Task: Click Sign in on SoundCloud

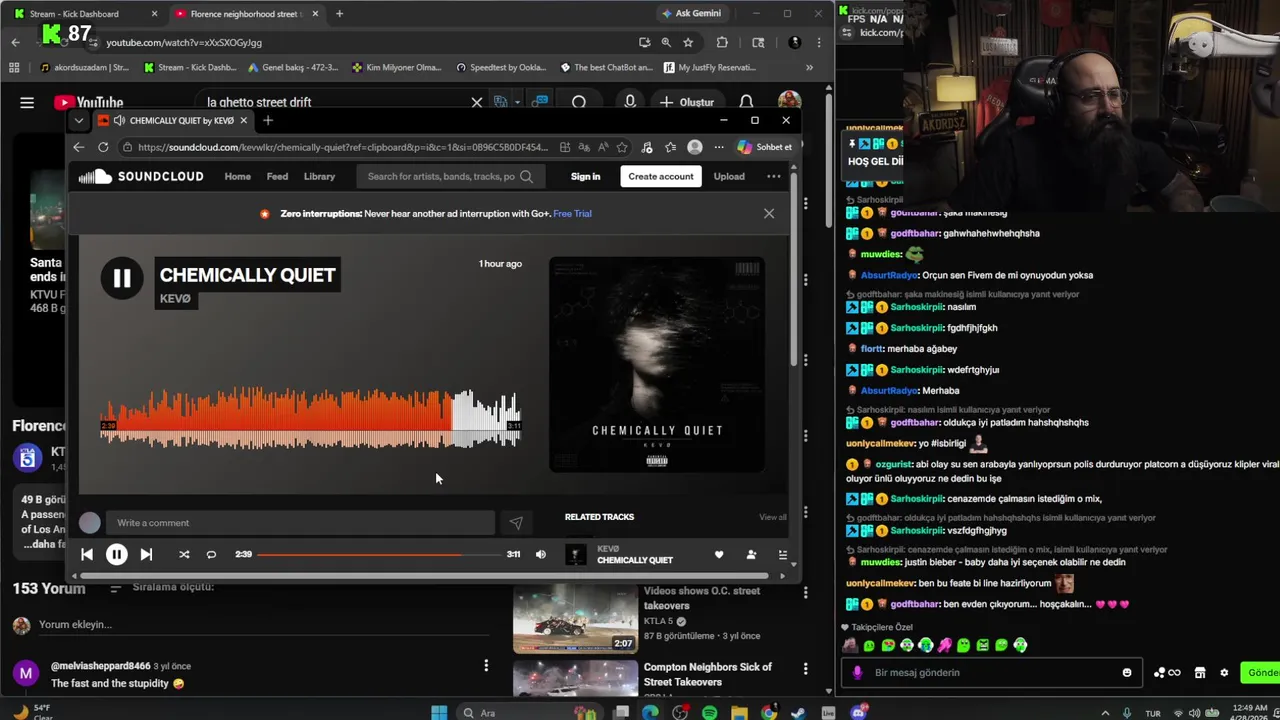Action: point(585,176)
